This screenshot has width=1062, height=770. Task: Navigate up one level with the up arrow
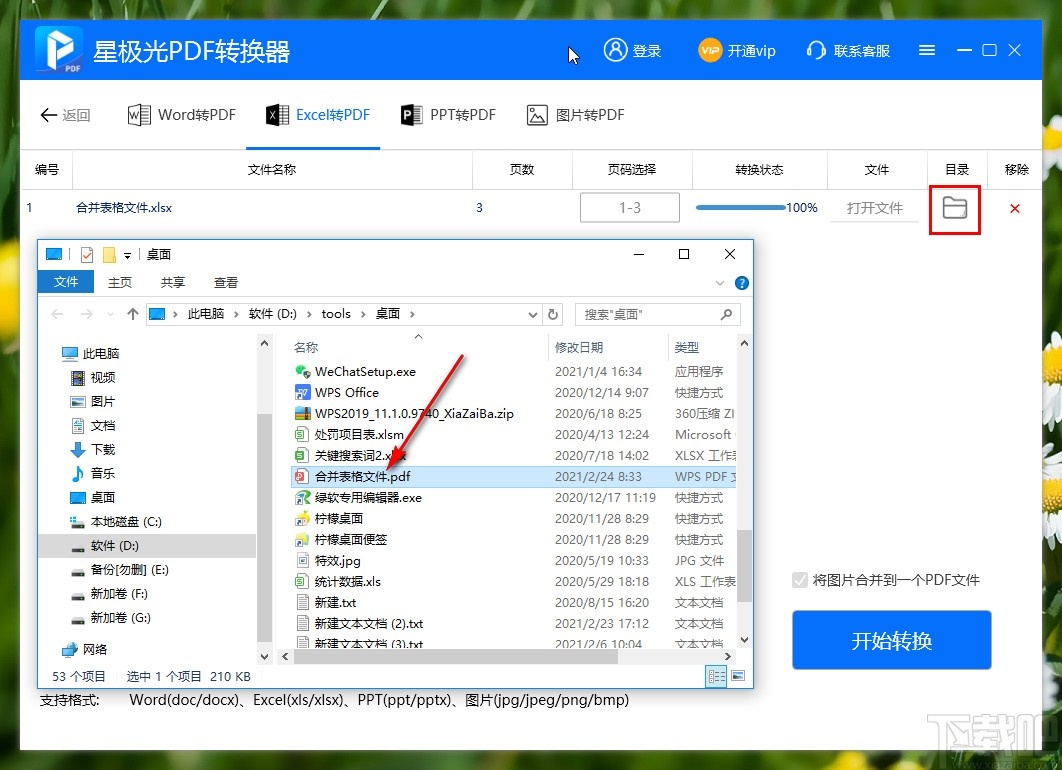tap(133, 313)
